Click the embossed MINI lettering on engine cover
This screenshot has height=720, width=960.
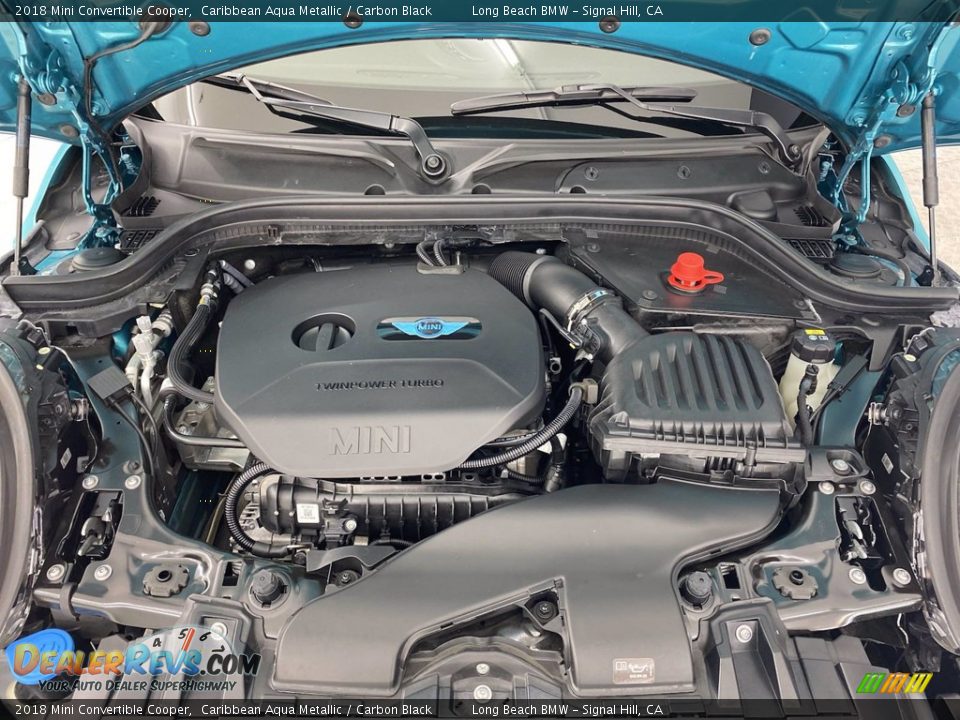click(370, 440)
